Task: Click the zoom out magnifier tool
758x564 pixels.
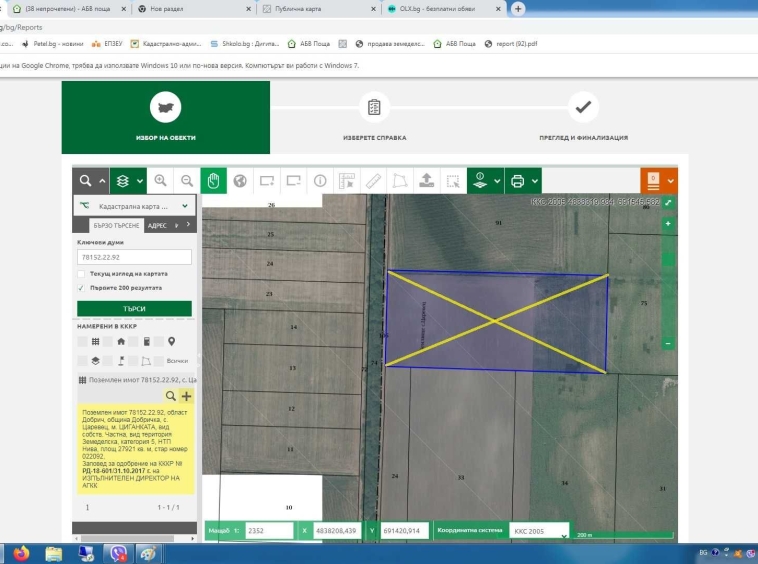Action: point(186,181)
